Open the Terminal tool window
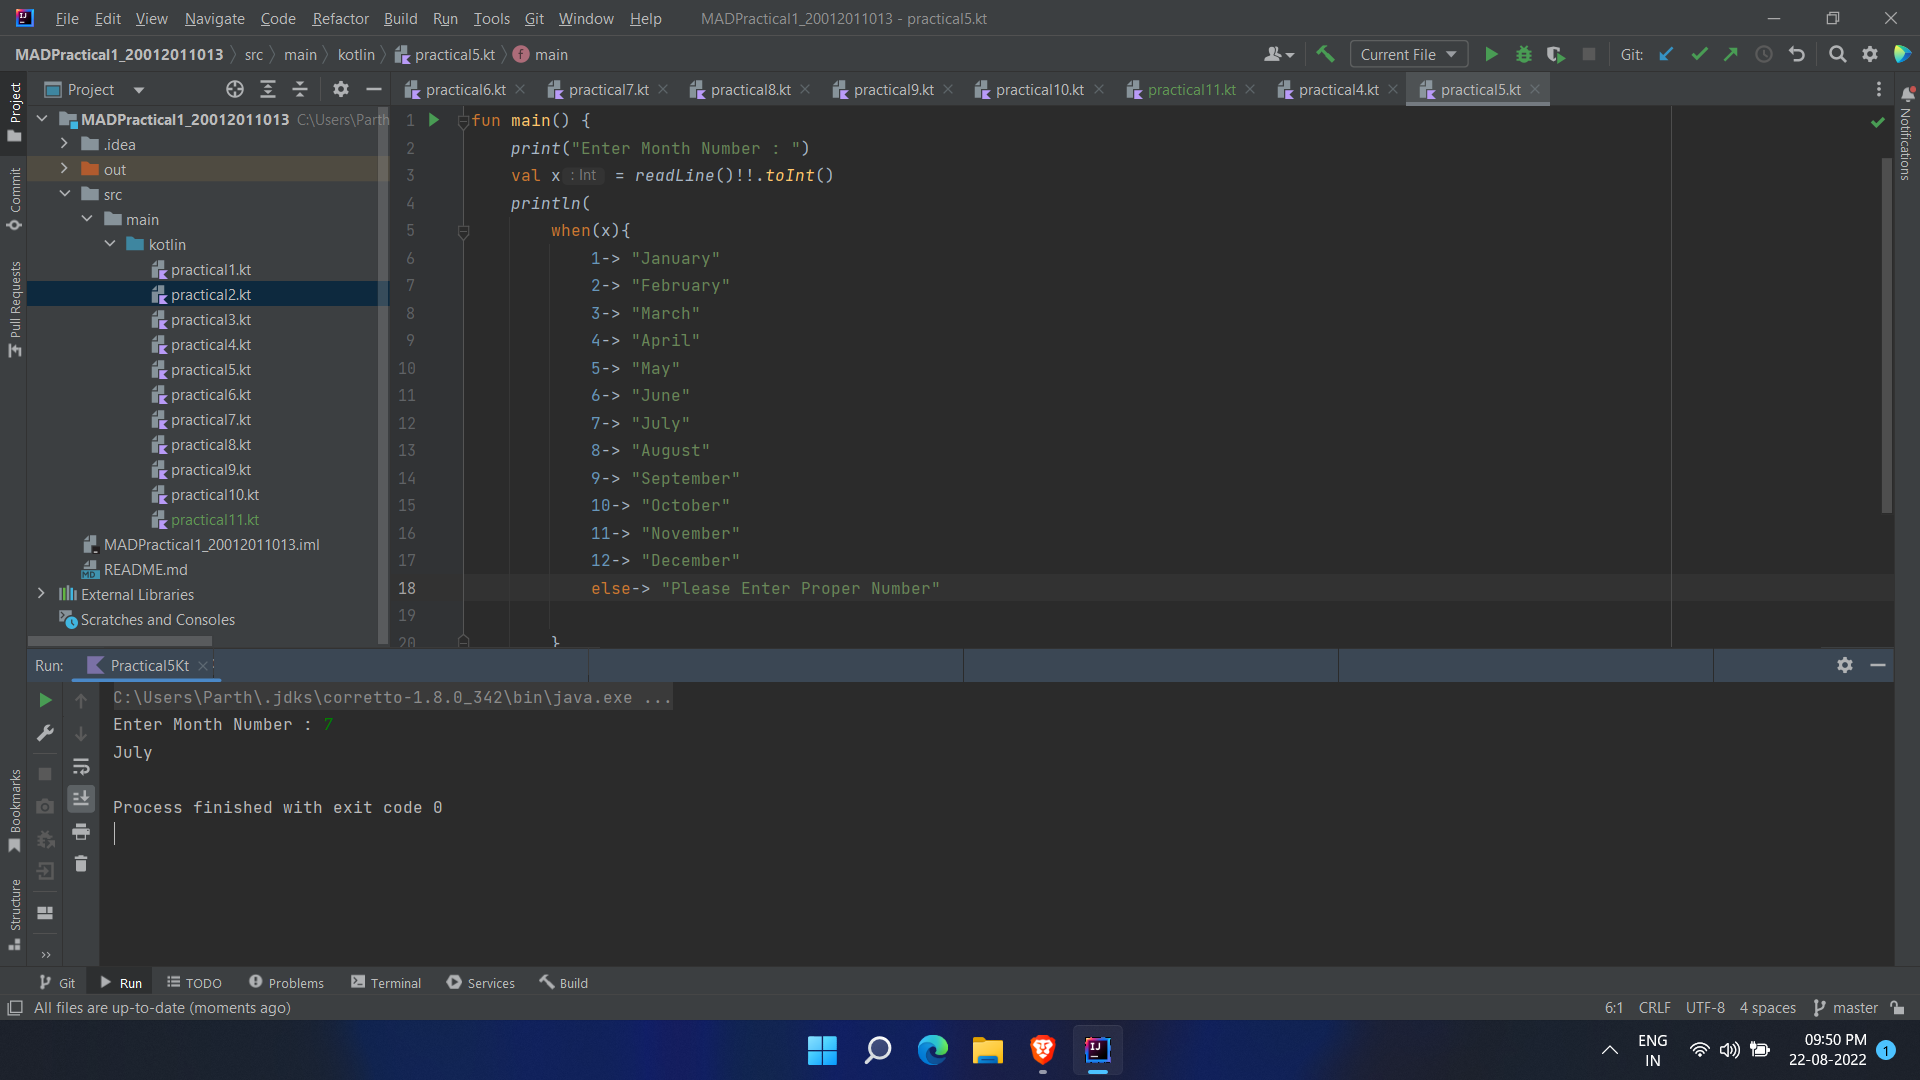The image size is (1920, 1080). point(386,983)
